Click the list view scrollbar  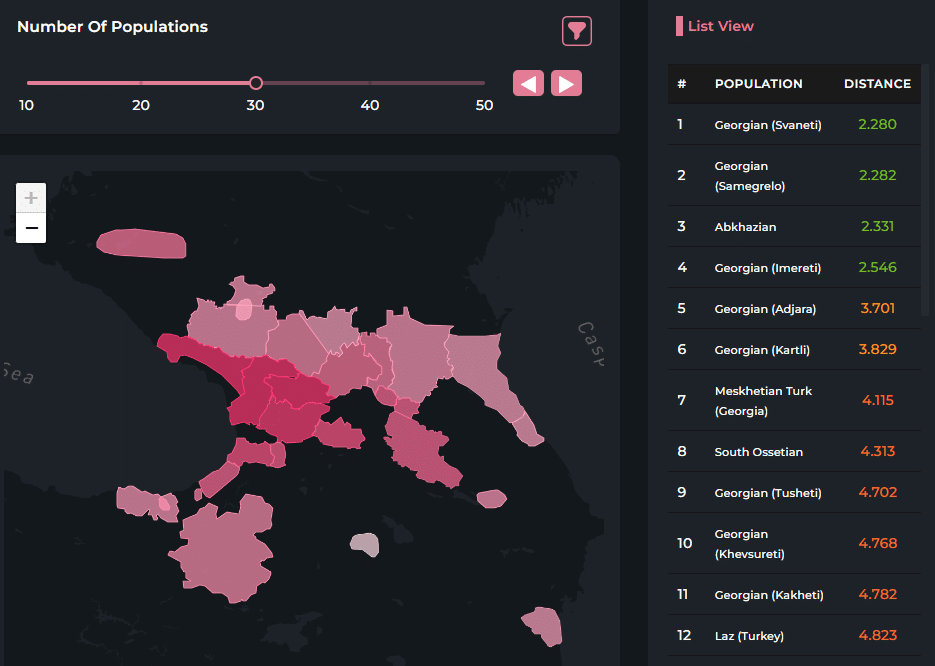(925, 200)
